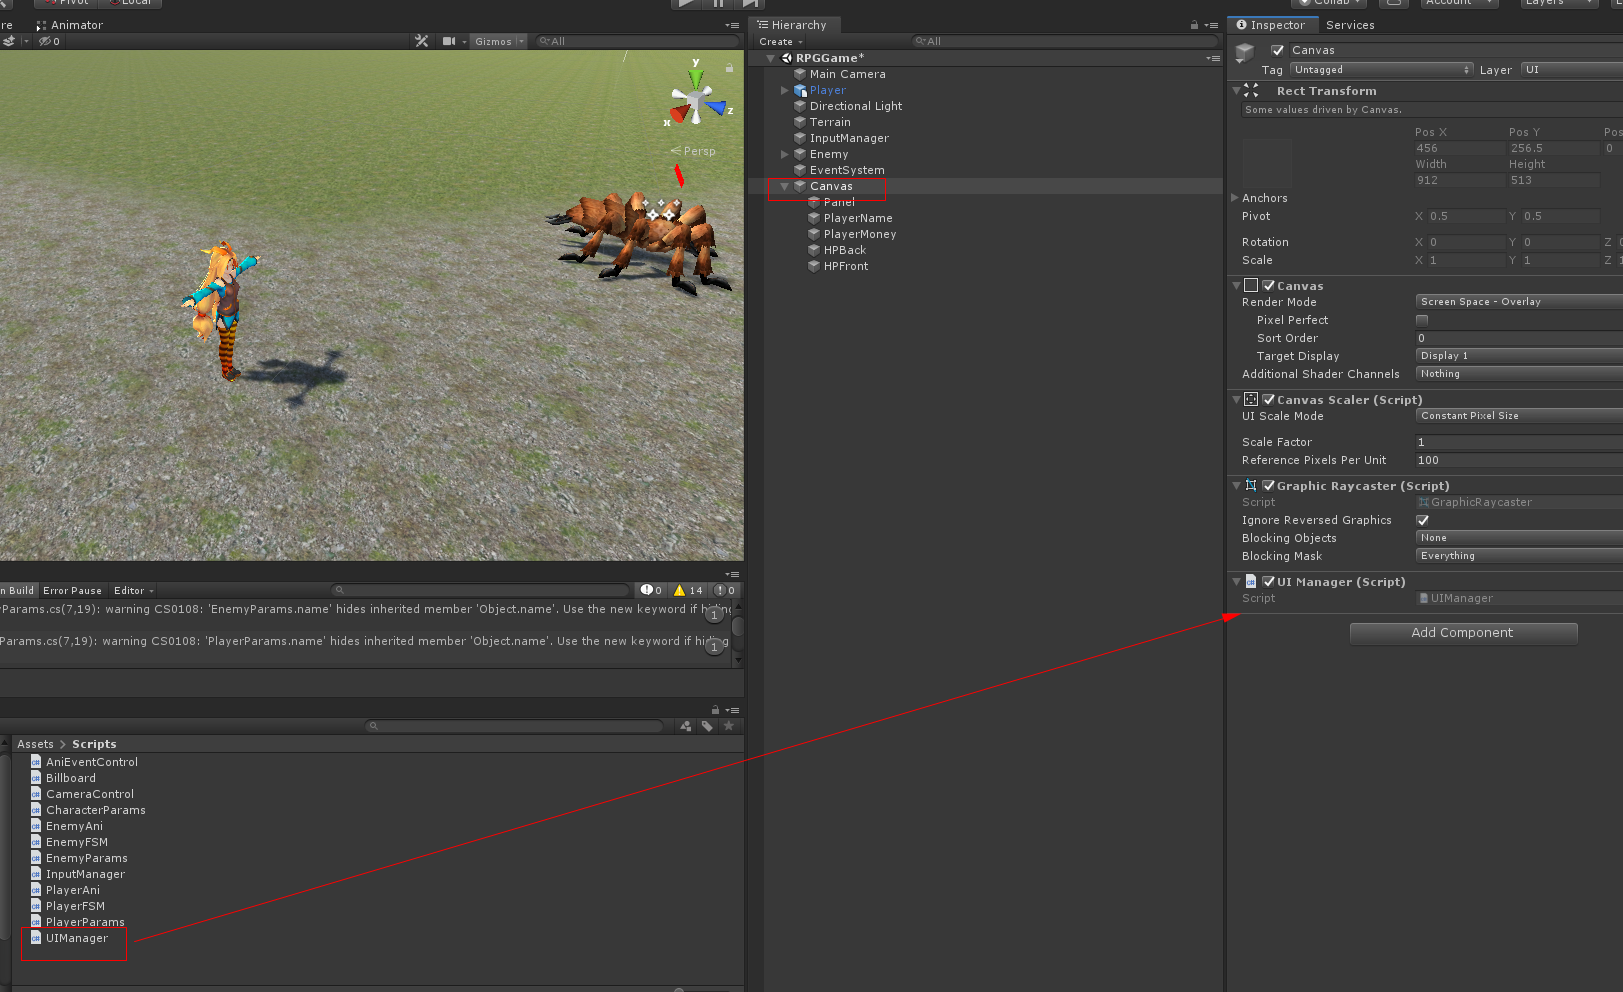Screen dimensions: 1623x992
Task: Expand the Enemy object in Hierarchy
Action: pyautogui.click(x=785, y=154)
